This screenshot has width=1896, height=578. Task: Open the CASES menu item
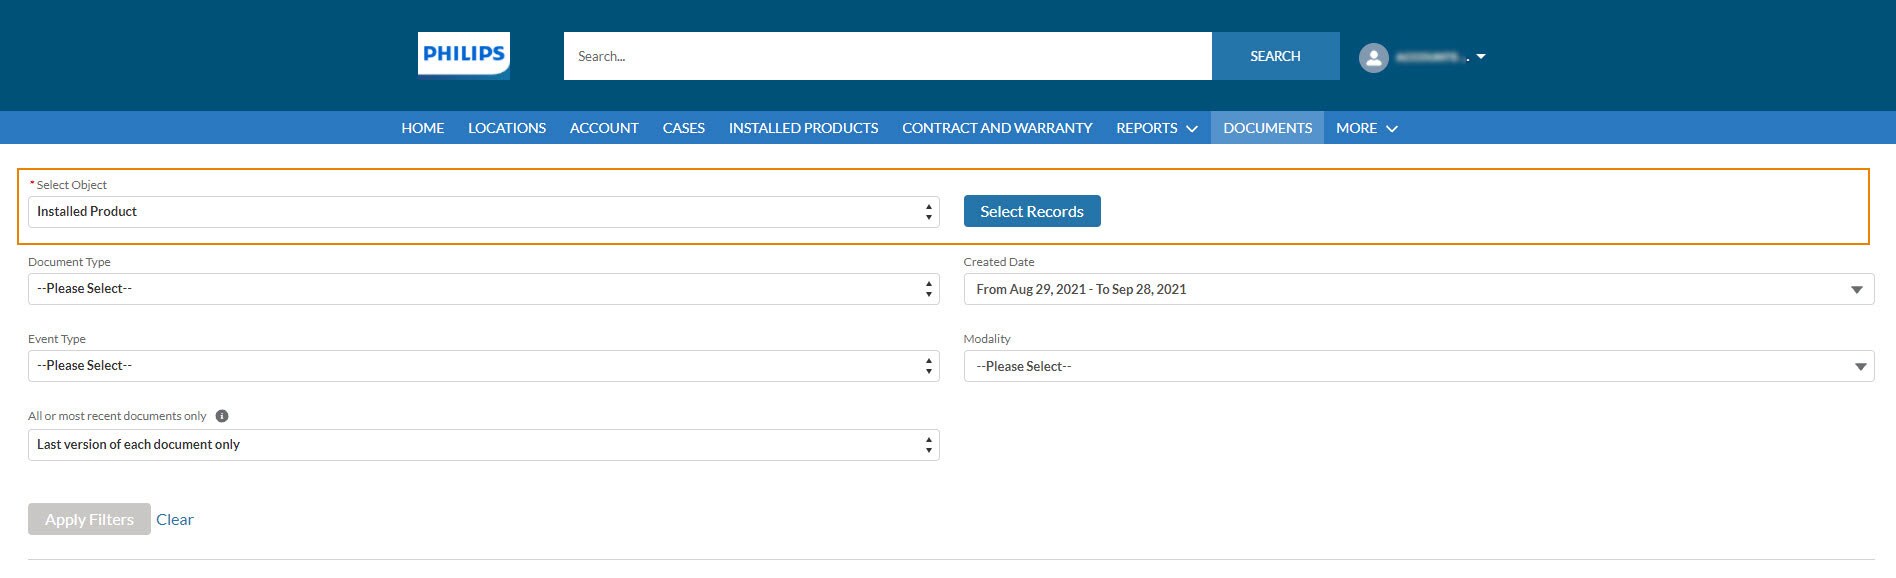[x=683, y=128]
